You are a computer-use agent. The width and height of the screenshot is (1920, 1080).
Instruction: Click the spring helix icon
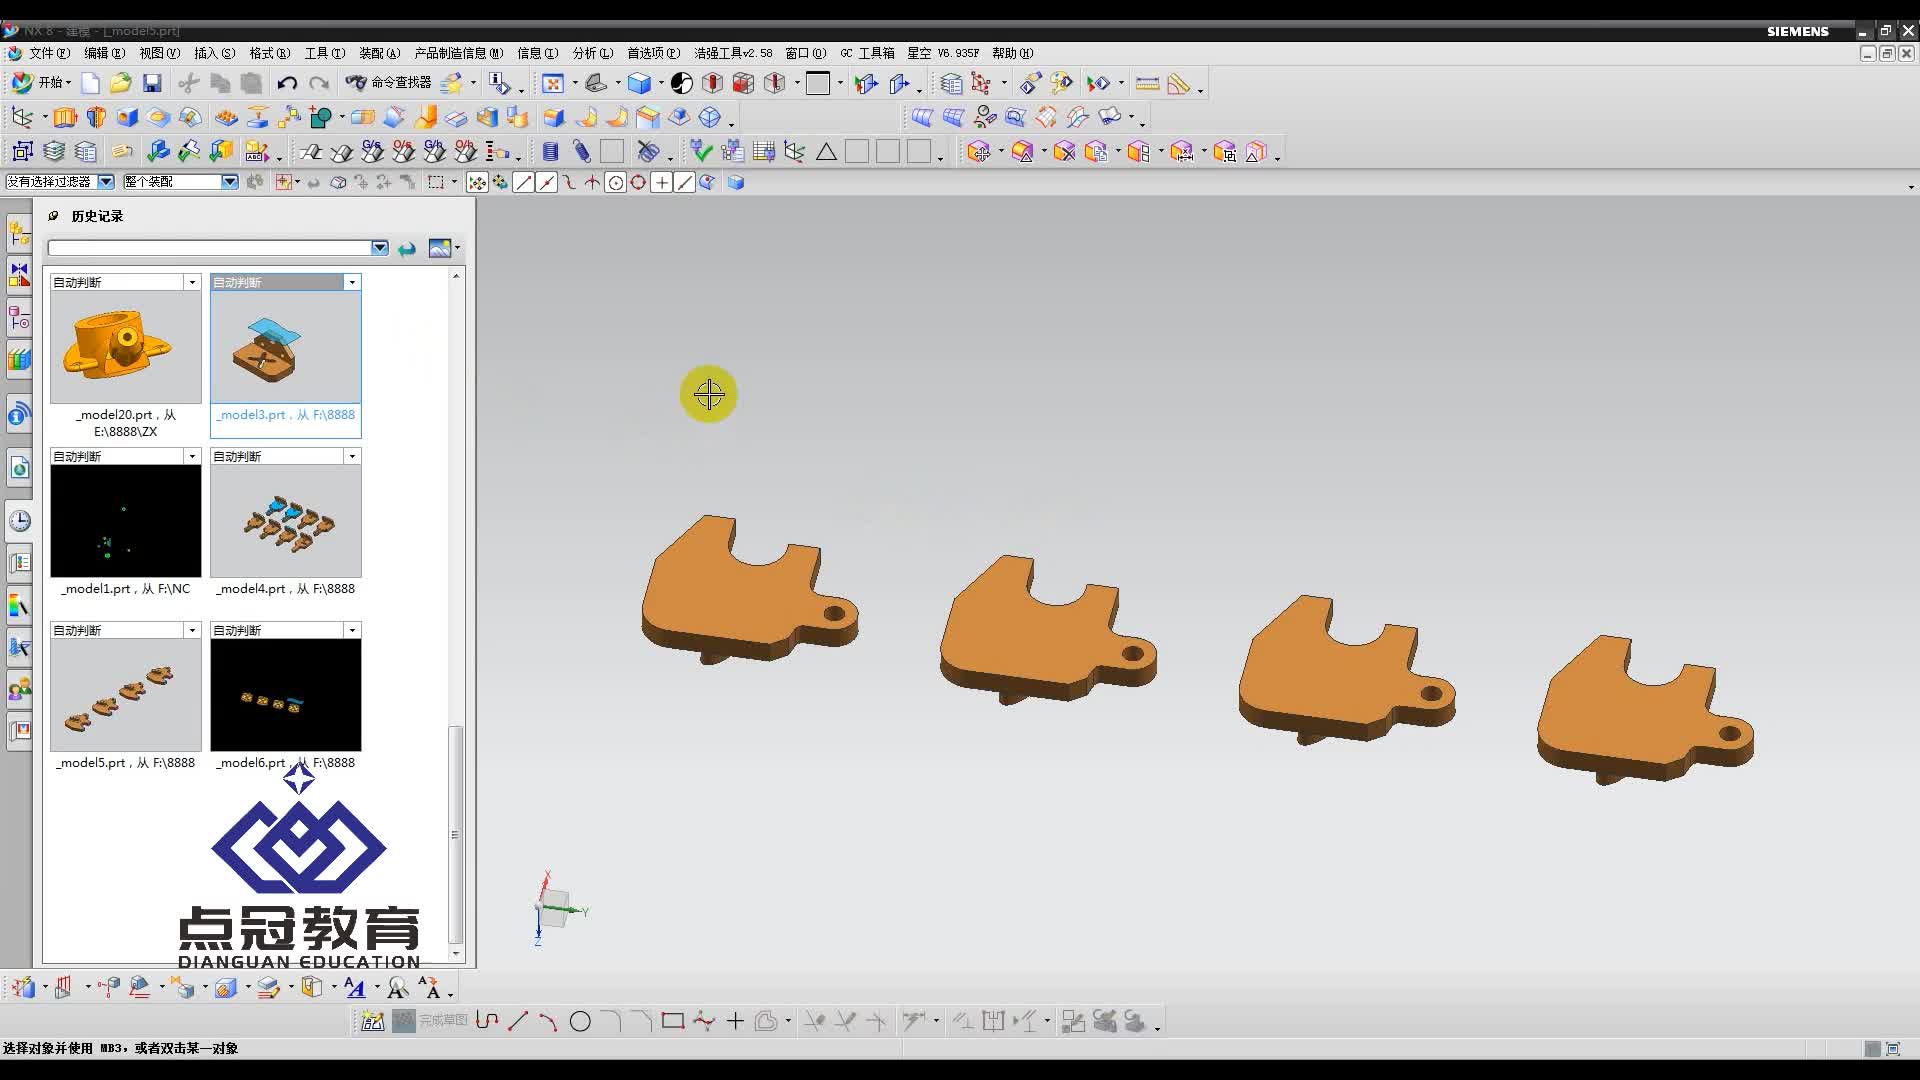coord(550,152)
